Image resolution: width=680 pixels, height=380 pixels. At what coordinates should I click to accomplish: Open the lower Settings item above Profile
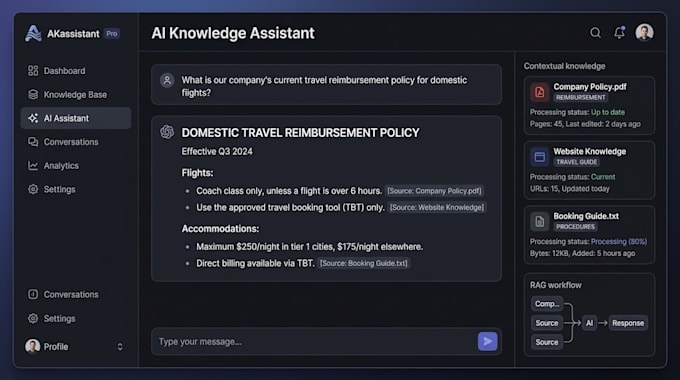75,318
